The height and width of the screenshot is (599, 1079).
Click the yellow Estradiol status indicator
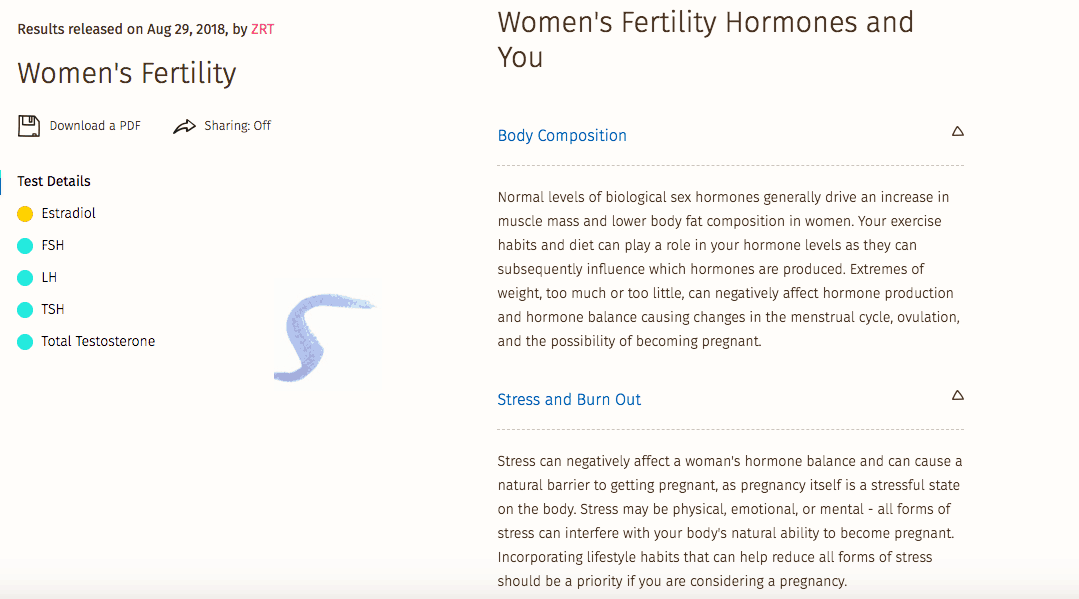pyautogui.click(x=24, y=213)
